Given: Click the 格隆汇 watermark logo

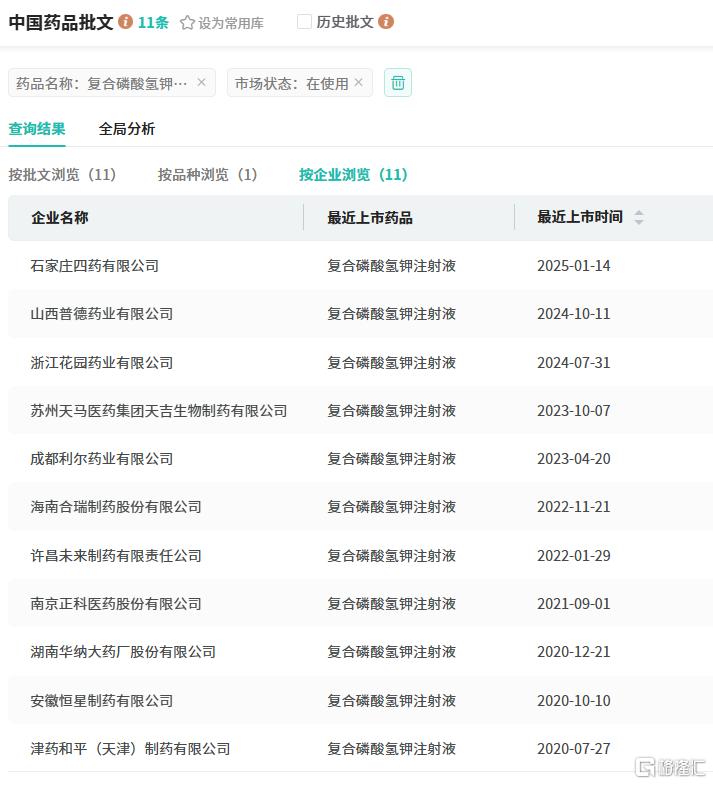Looking at the screenshot, I should coord(670,767).
